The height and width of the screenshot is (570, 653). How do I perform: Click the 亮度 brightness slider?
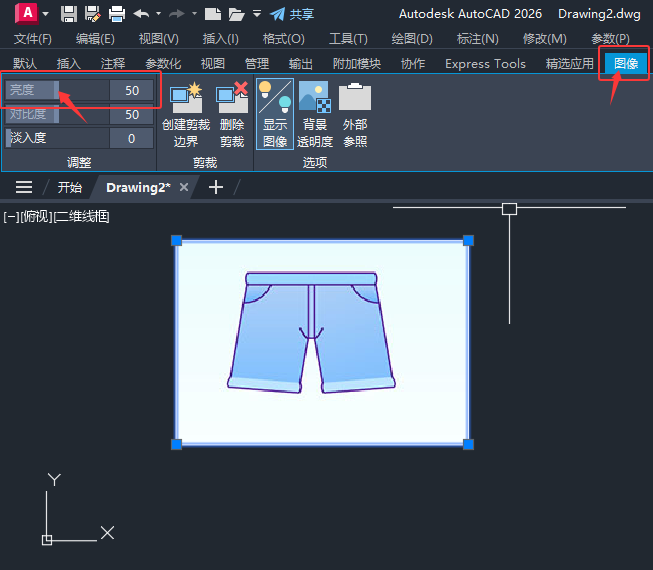coord(56,90)
